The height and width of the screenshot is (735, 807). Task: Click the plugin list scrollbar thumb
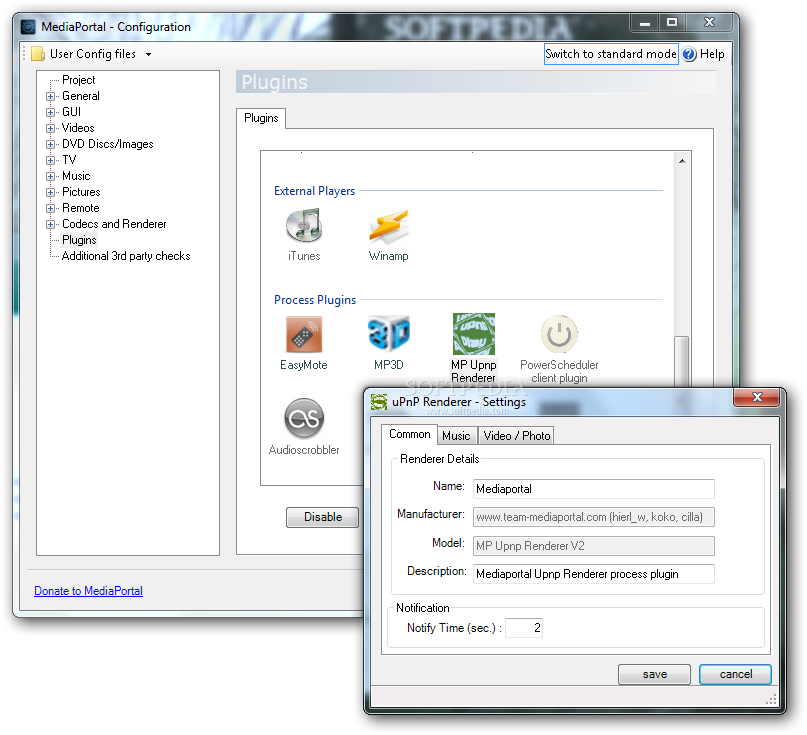point(682,362)
